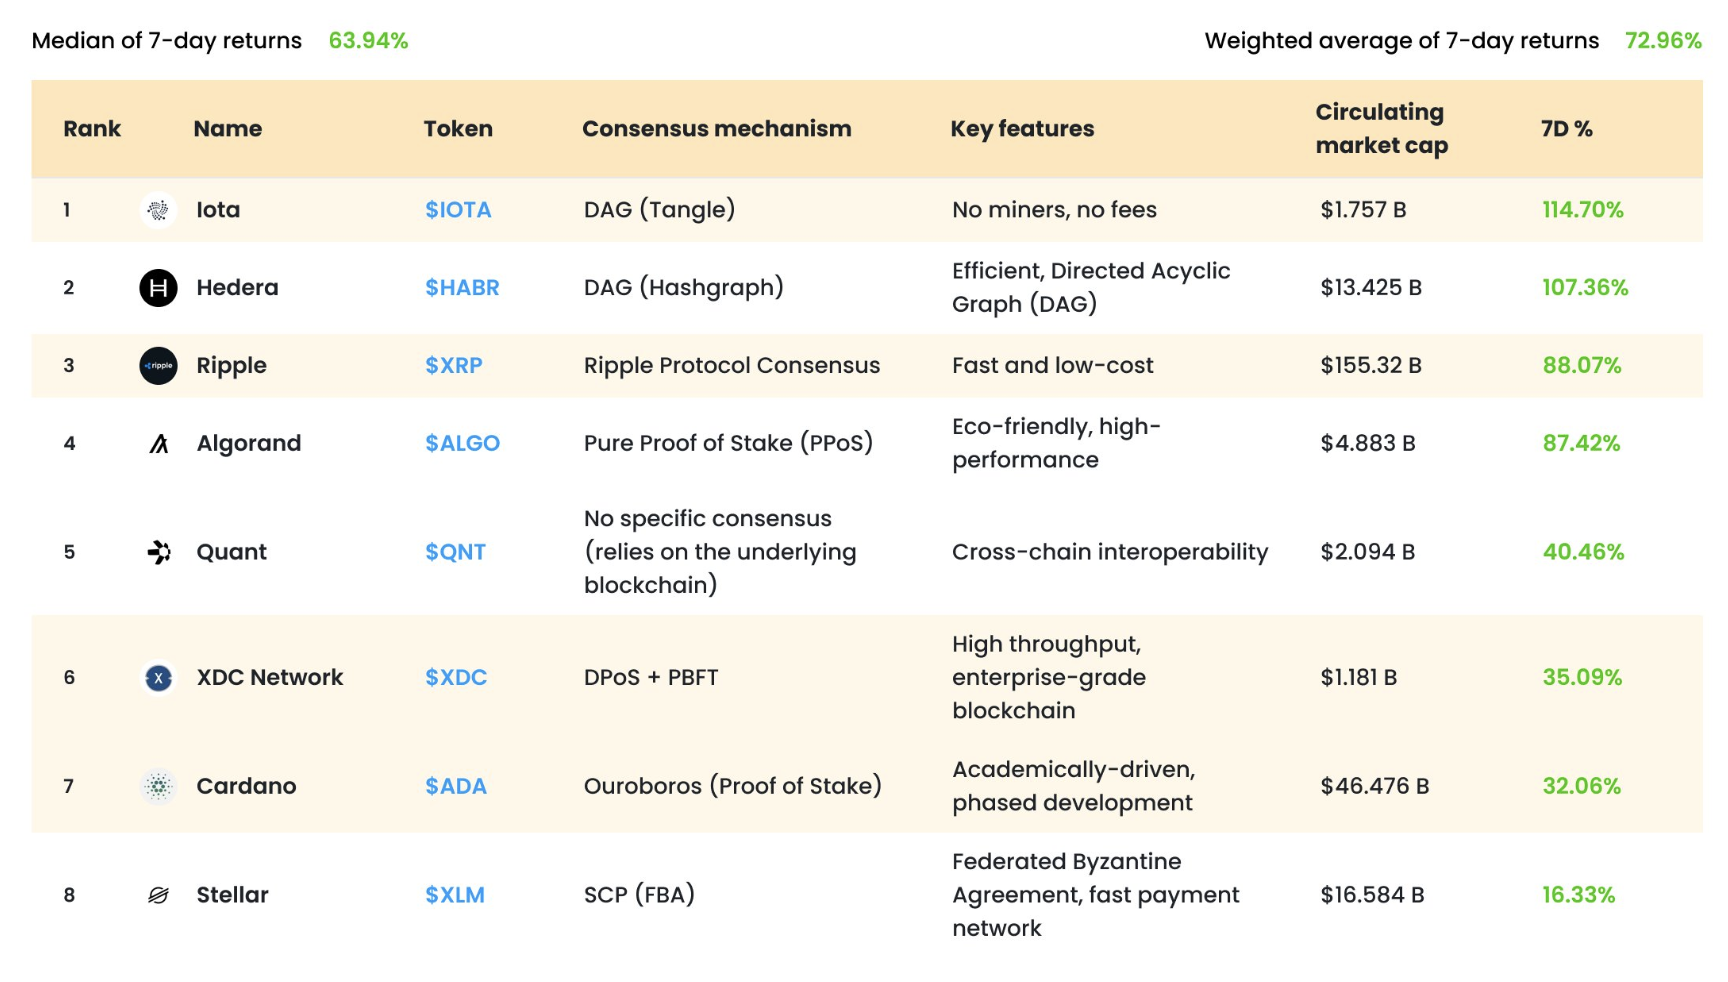Image resolution: width=1728 pixels, height=982 pixels.
Task: Click the Hedera H logo icon
Action: click(158, 288)
